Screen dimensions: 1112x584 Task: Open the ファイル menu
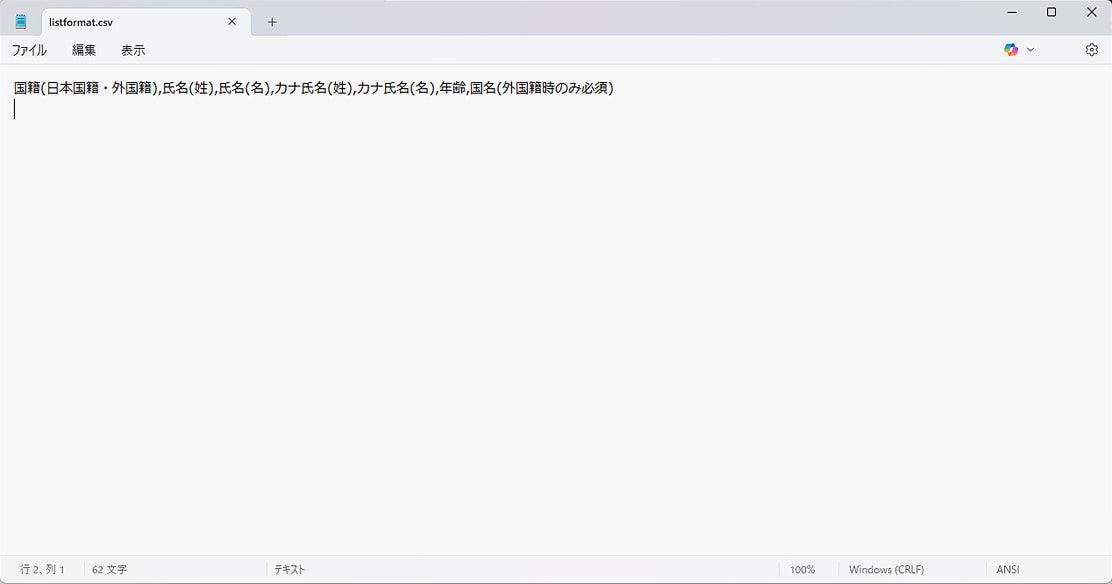[30, 50]
